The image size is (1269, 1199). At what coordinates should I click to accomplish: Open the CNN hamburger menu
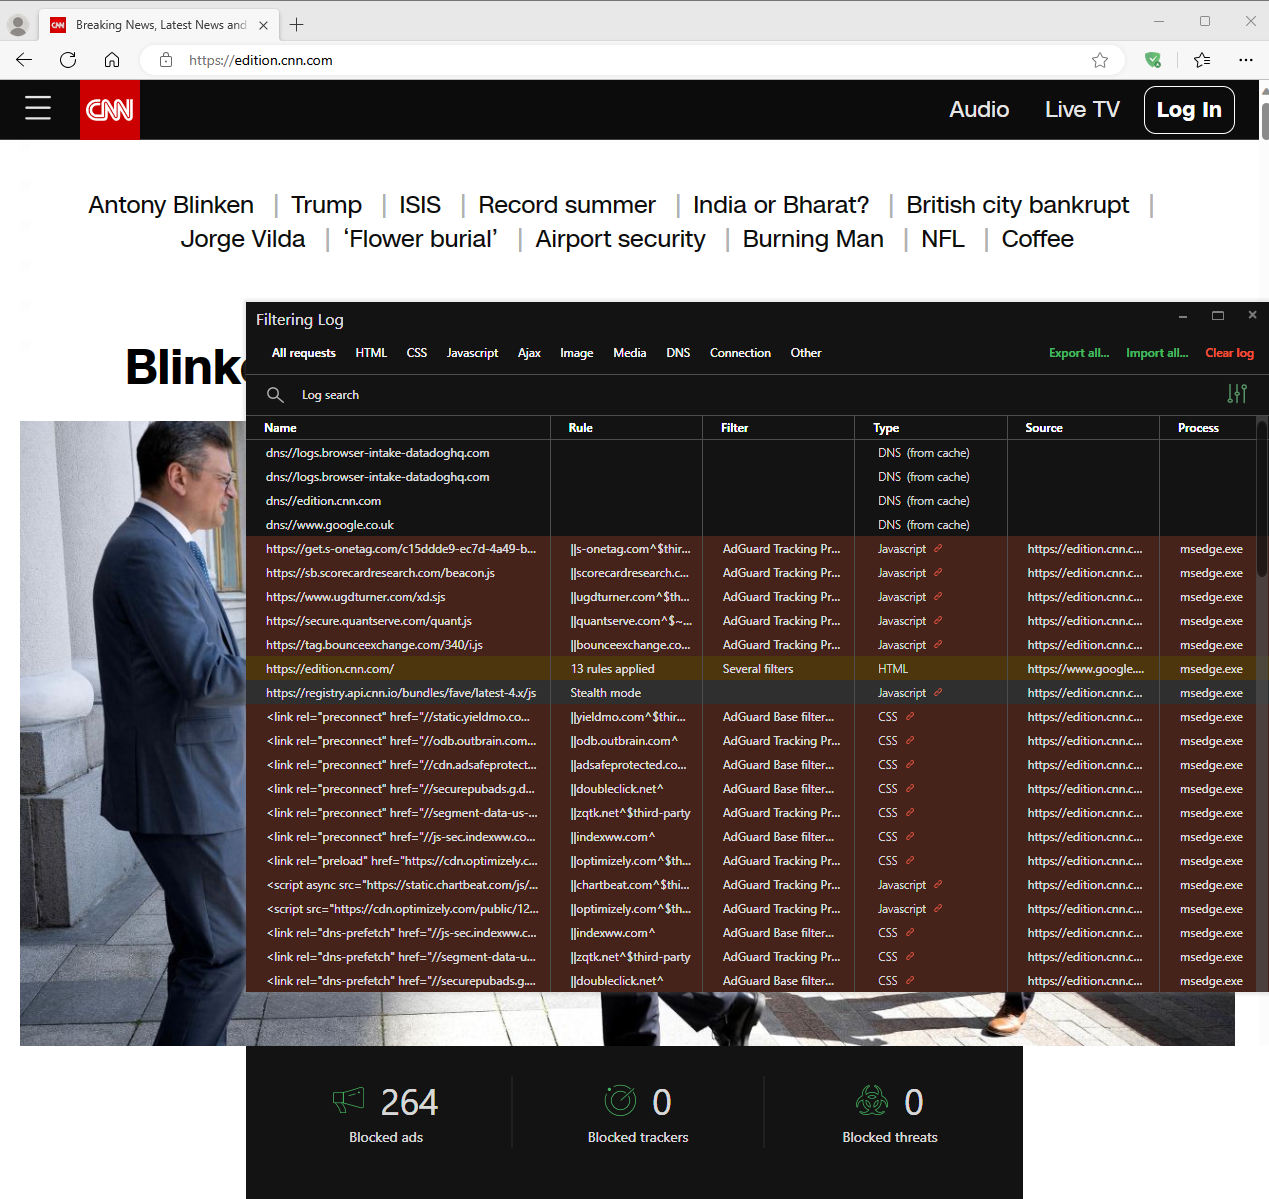pyautogui.click(x=38, y=109)
